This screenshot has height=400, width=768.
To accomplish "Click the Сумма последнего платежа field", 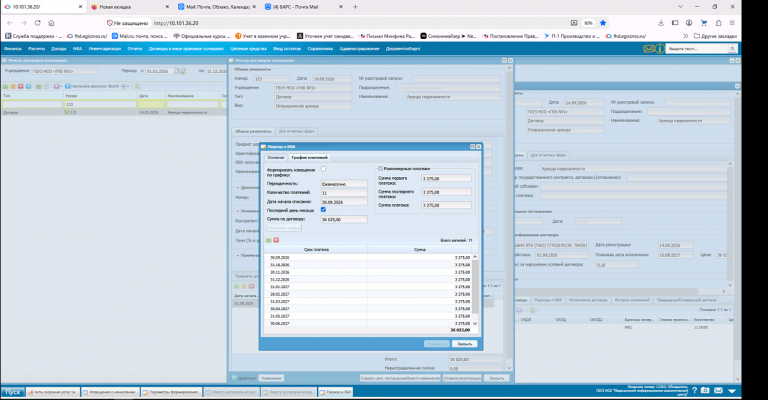I will pos(446,192).
